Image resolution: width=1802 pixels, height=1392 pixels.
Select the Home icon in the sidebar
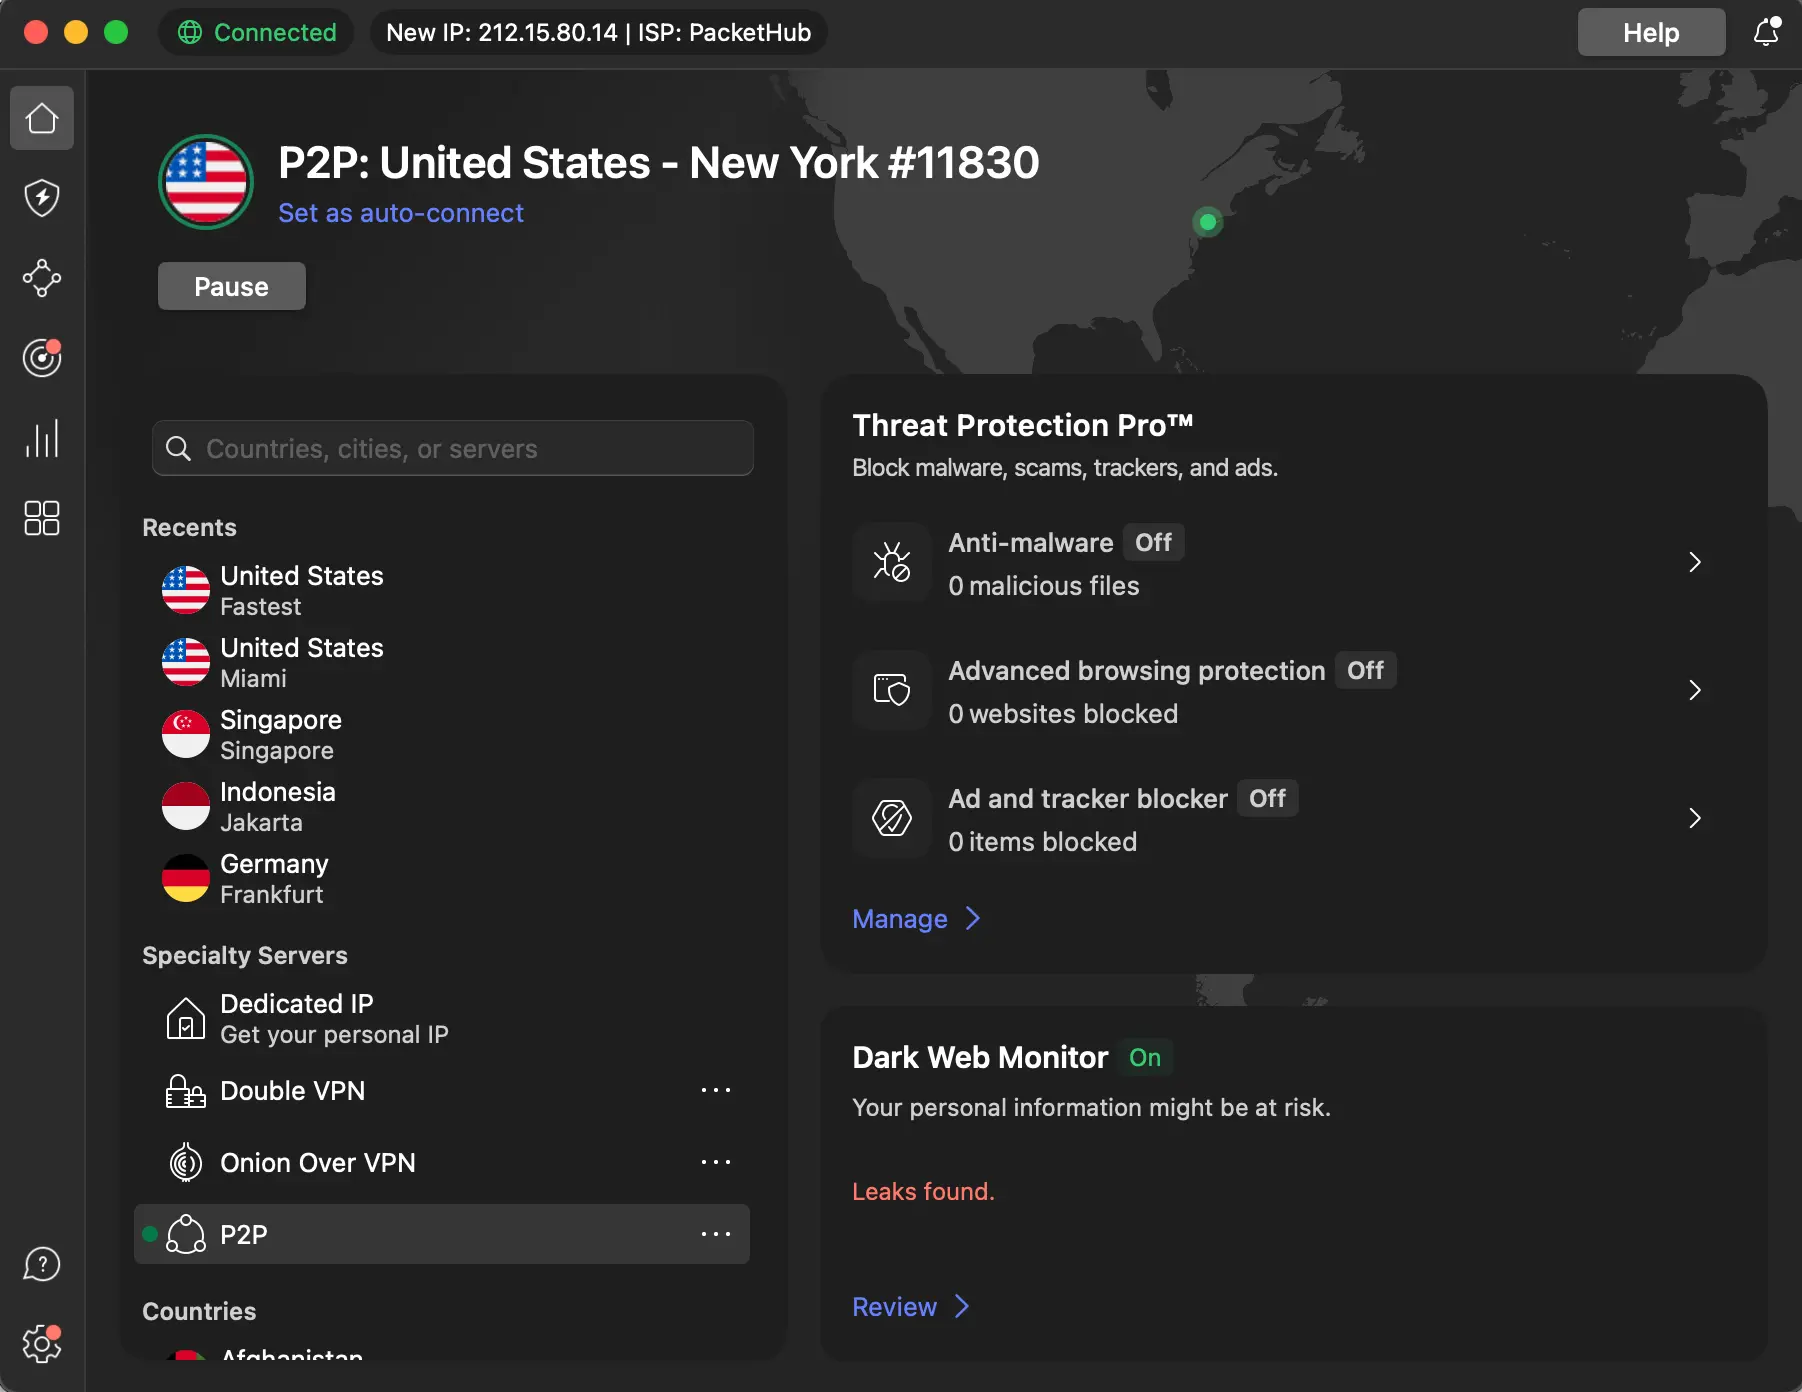click(x=41, y=118)
